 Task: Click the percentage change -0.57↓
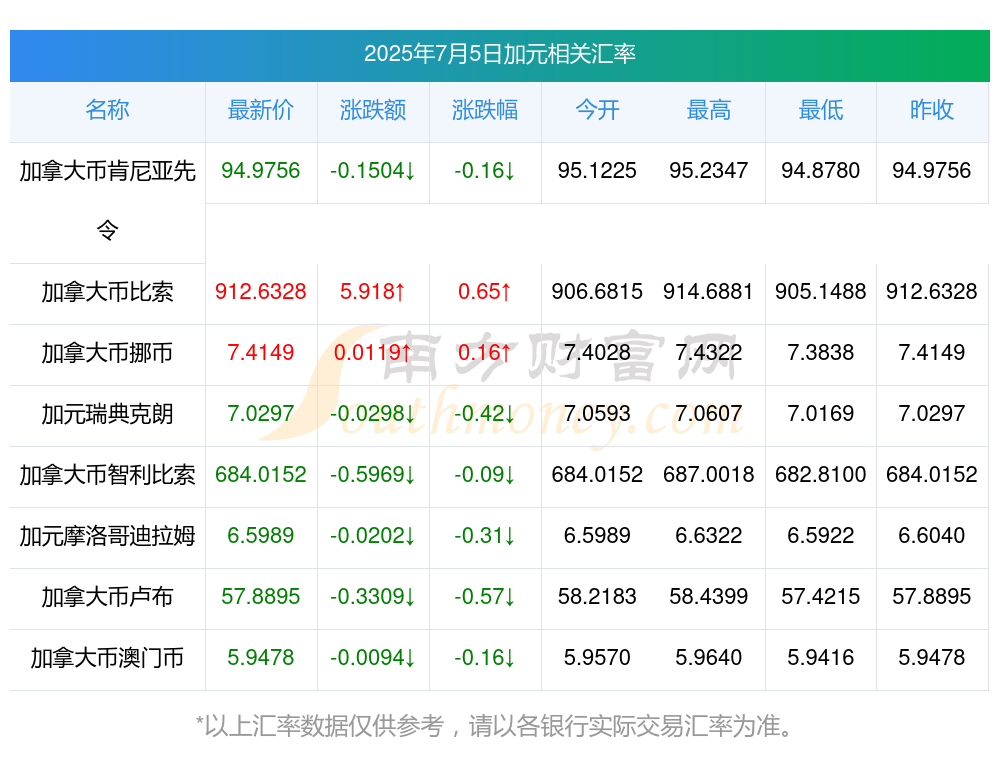point(485,597)
